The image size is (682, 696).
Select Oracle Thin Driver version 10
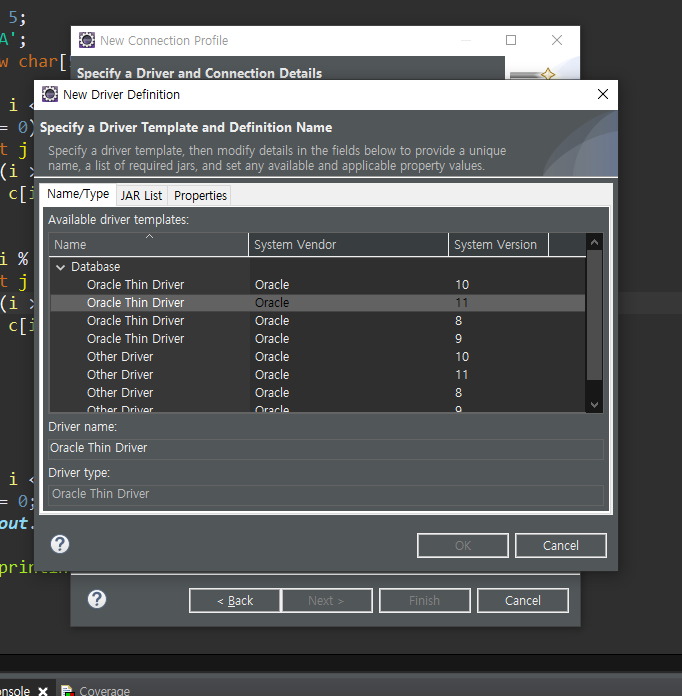click(317, 285)
